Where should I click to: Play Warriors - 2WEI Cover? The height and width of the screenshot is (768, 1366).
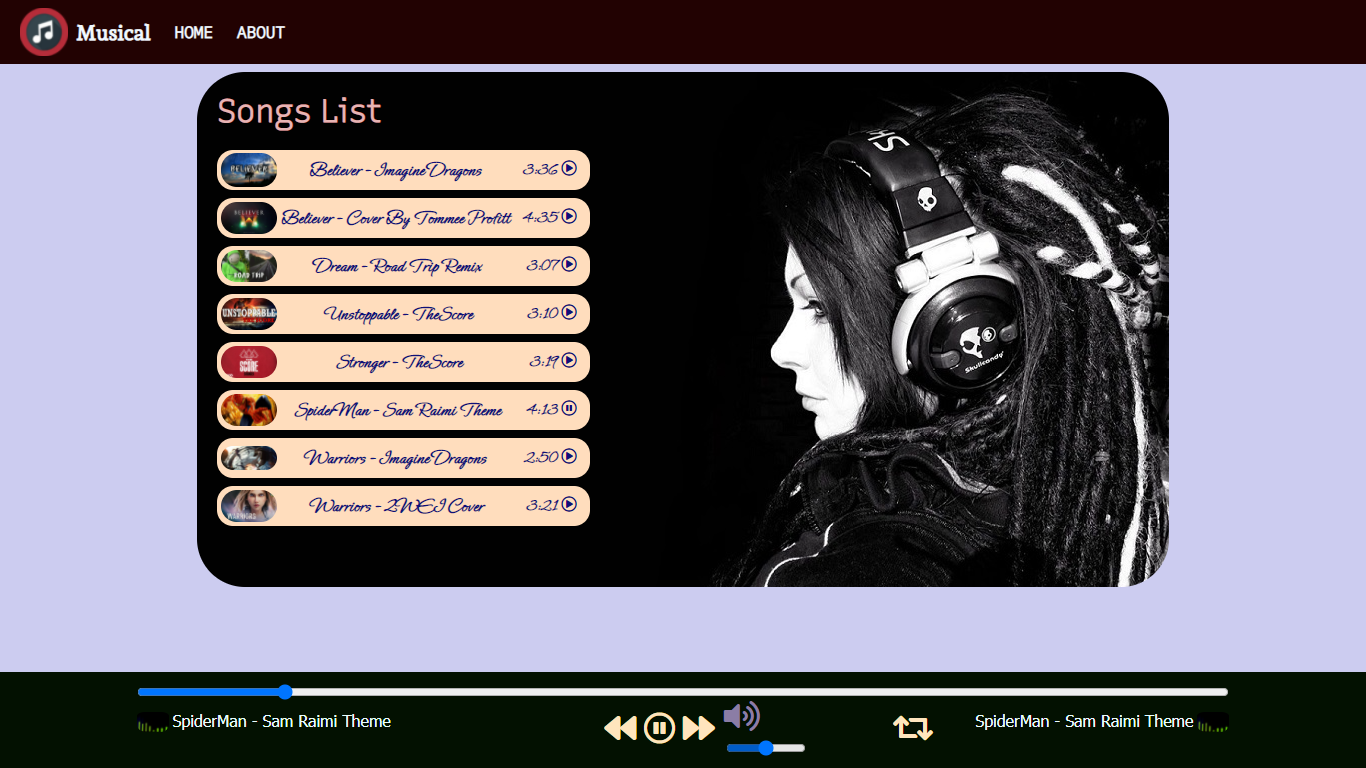pos(568,506)
